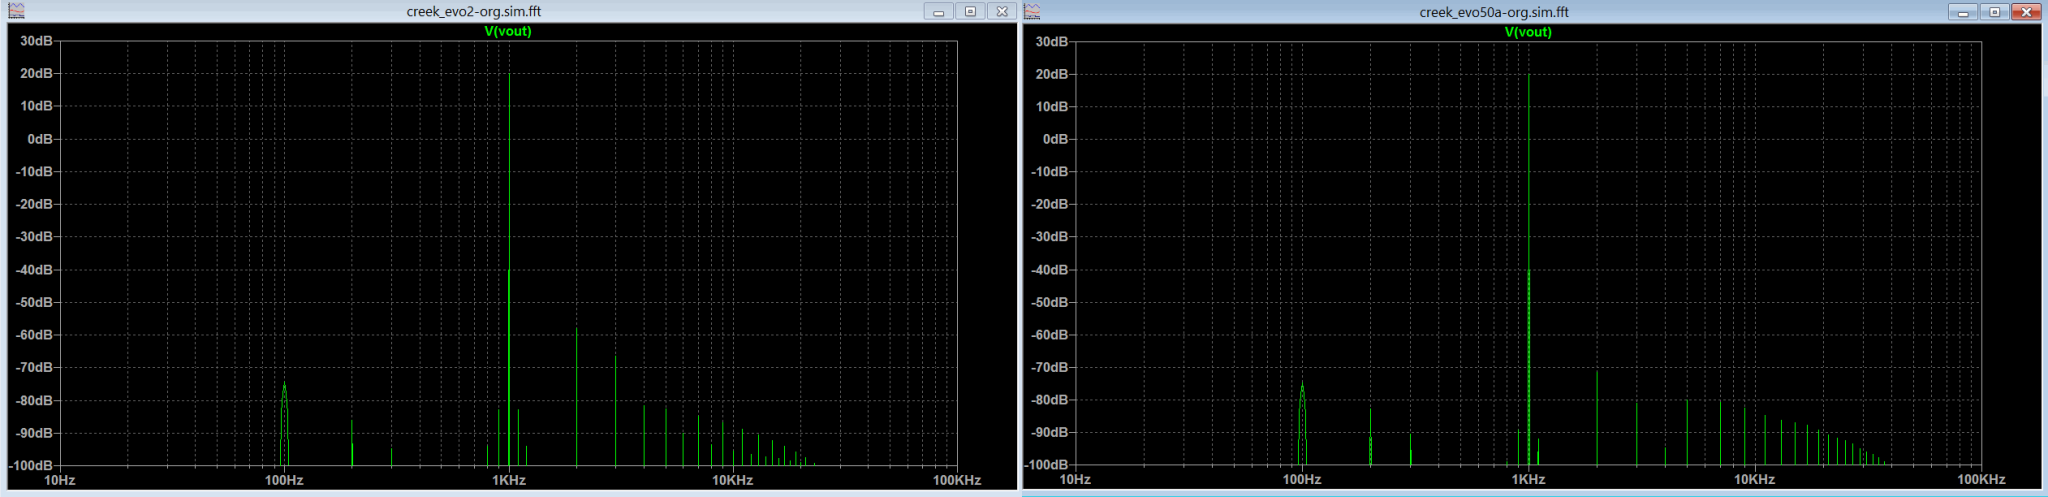Click the 30dB axis label in the evo50a plot
The height and width of the screenshot is (497, 2048).
pos(1052,41)
